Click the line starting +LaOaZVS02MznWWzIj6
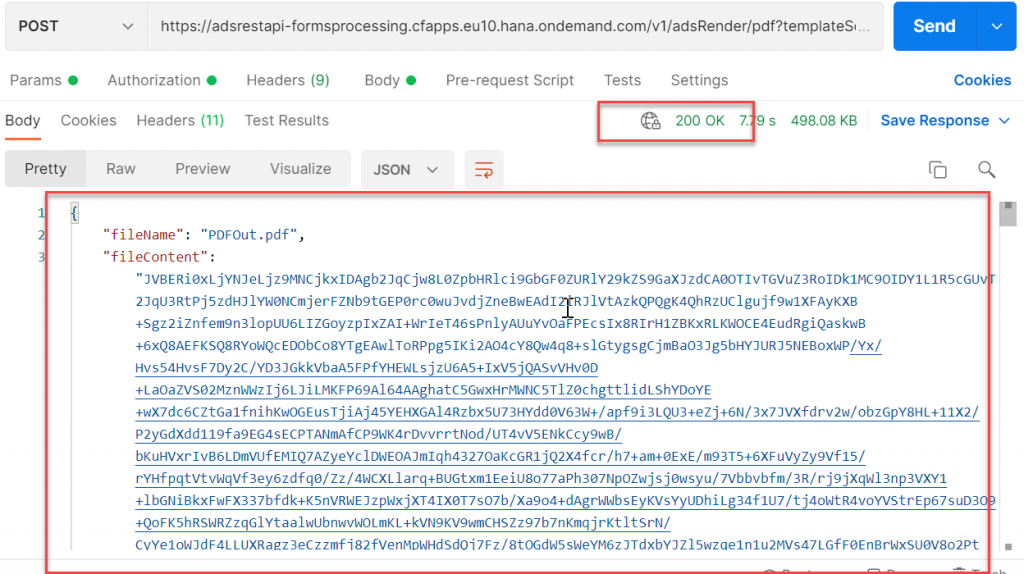 coord(423,390)
